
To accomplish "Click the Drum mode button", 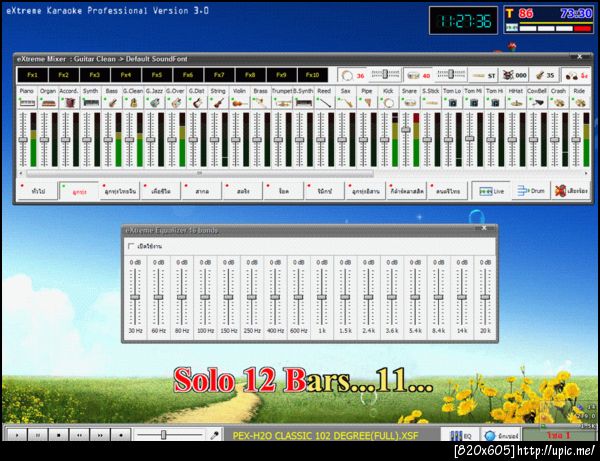I will coord(531,191).
